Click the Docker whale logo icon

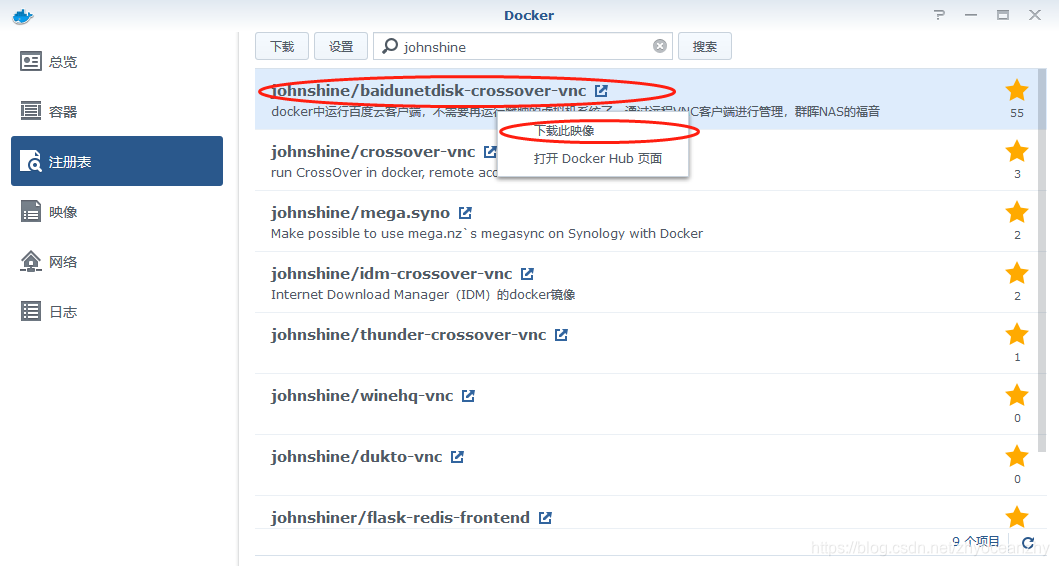23,16
